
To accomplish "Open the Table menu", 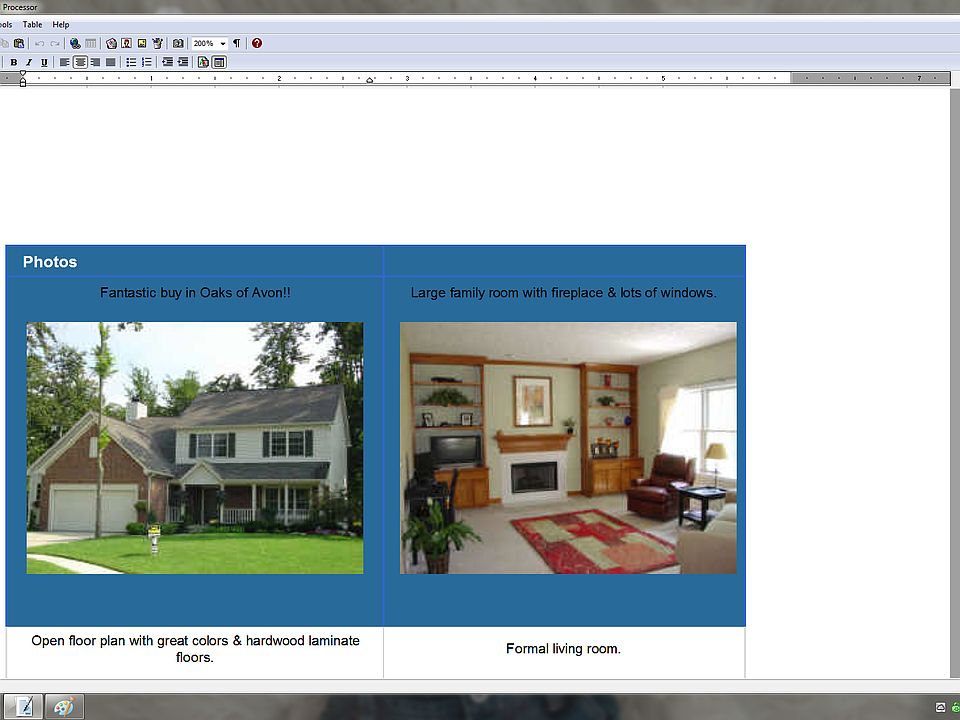I will [32, 25].
